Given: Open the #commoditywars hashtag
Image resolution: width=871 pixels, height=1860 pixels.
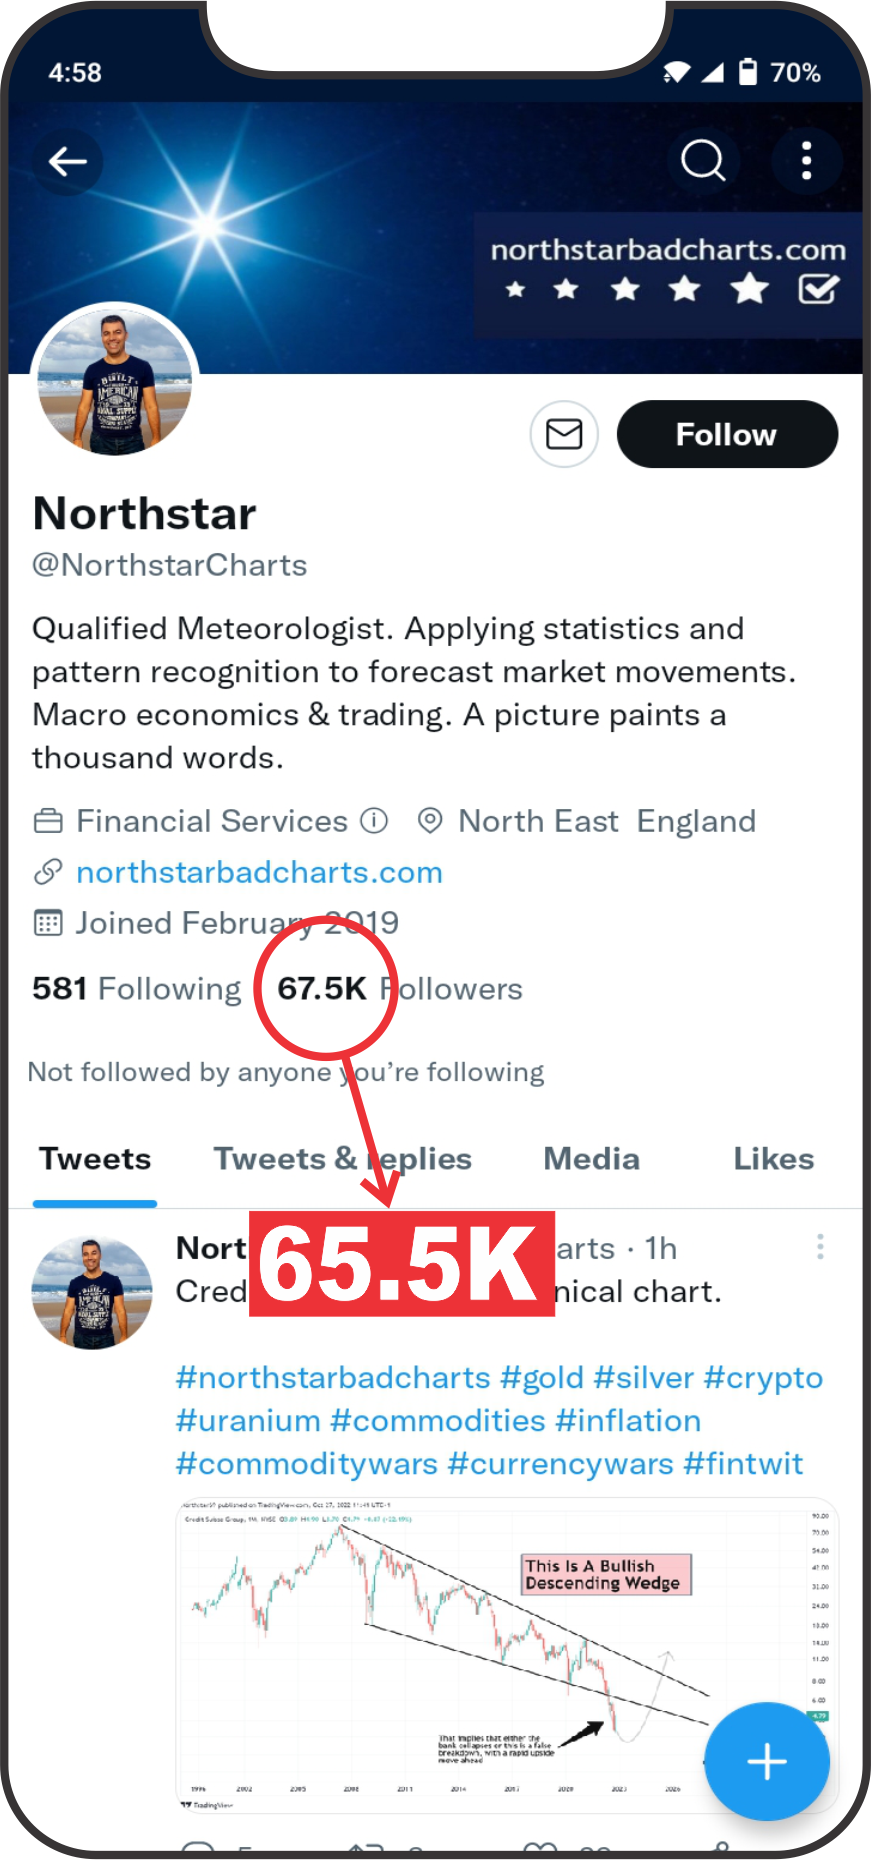Looking at the screenshot, I should point(307,1464).
